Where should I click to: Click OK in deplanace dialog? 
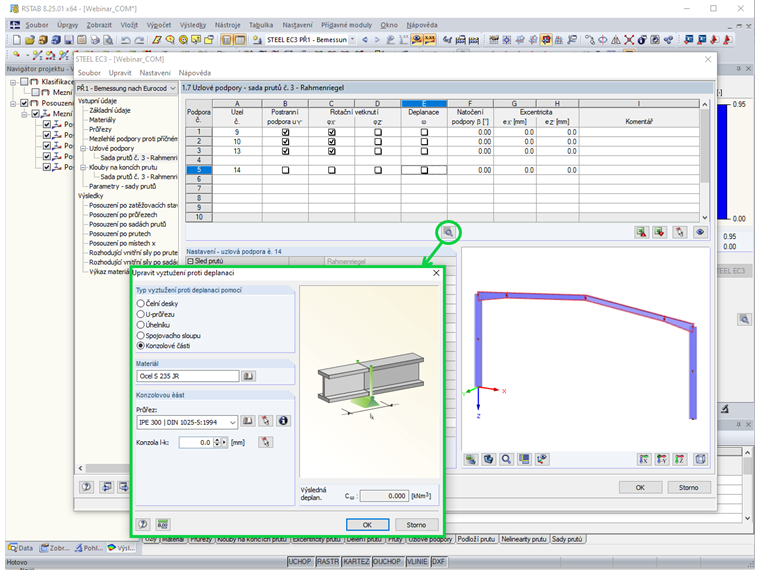(367, 524)
